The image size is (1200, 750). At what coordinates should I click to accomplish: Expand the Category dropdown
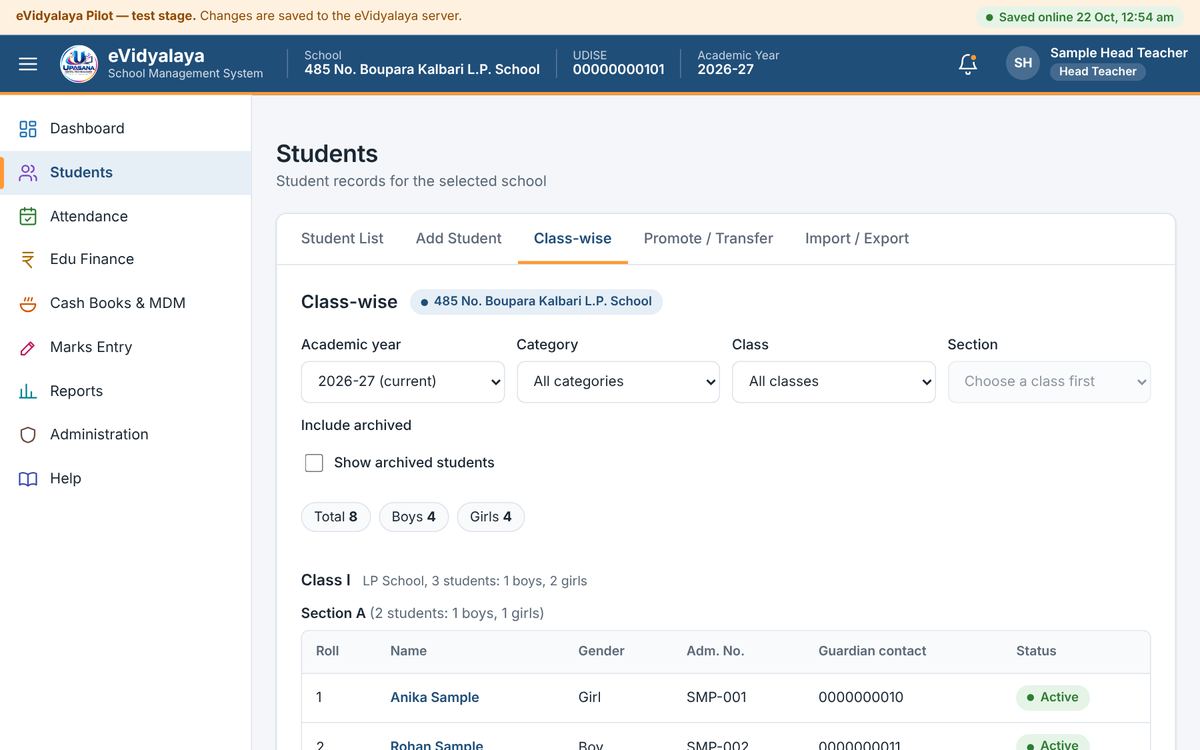pyautogui.click(x=618, y=382)
